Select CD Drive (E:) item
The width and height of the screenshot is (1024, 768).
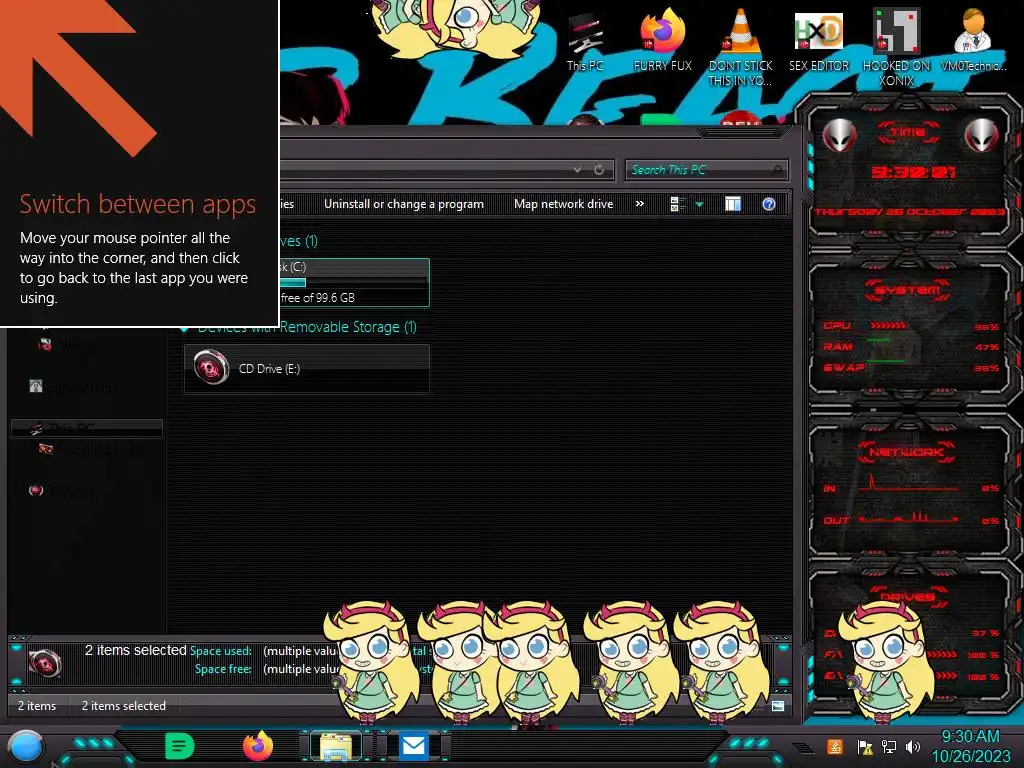pyautogui.click(x=307, y=368)
